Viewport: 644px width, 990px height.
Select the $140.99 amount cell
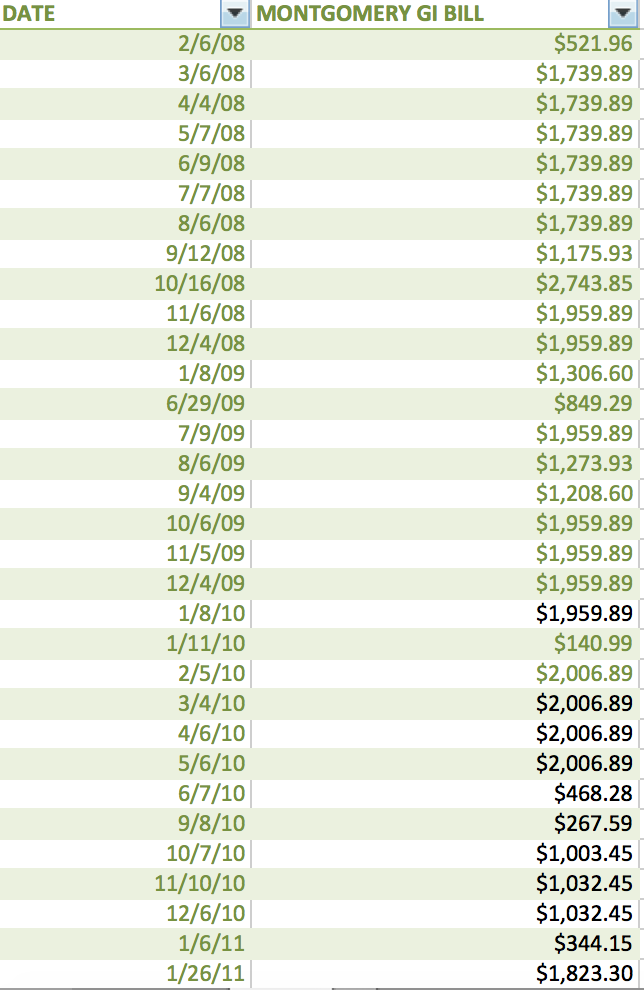[594, 643]
